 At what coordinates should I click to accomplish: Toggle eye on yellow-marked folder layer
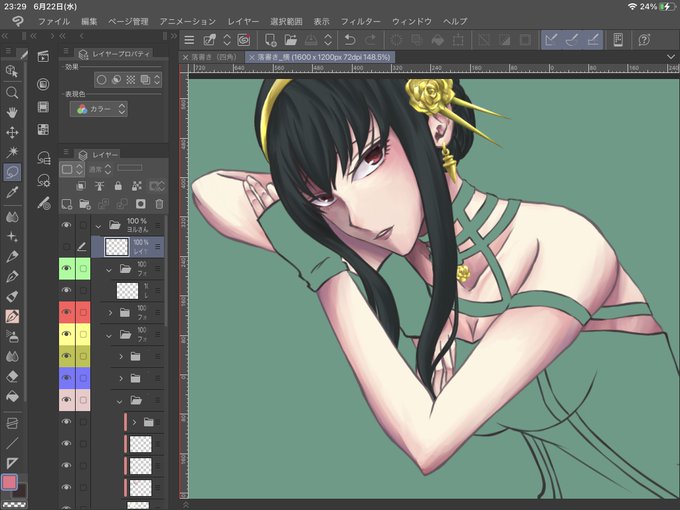66,334
